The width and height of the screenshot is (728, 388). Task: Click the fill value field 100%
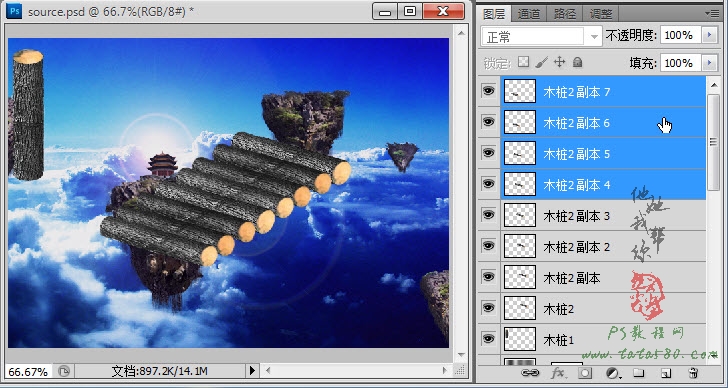pos(681,63)
